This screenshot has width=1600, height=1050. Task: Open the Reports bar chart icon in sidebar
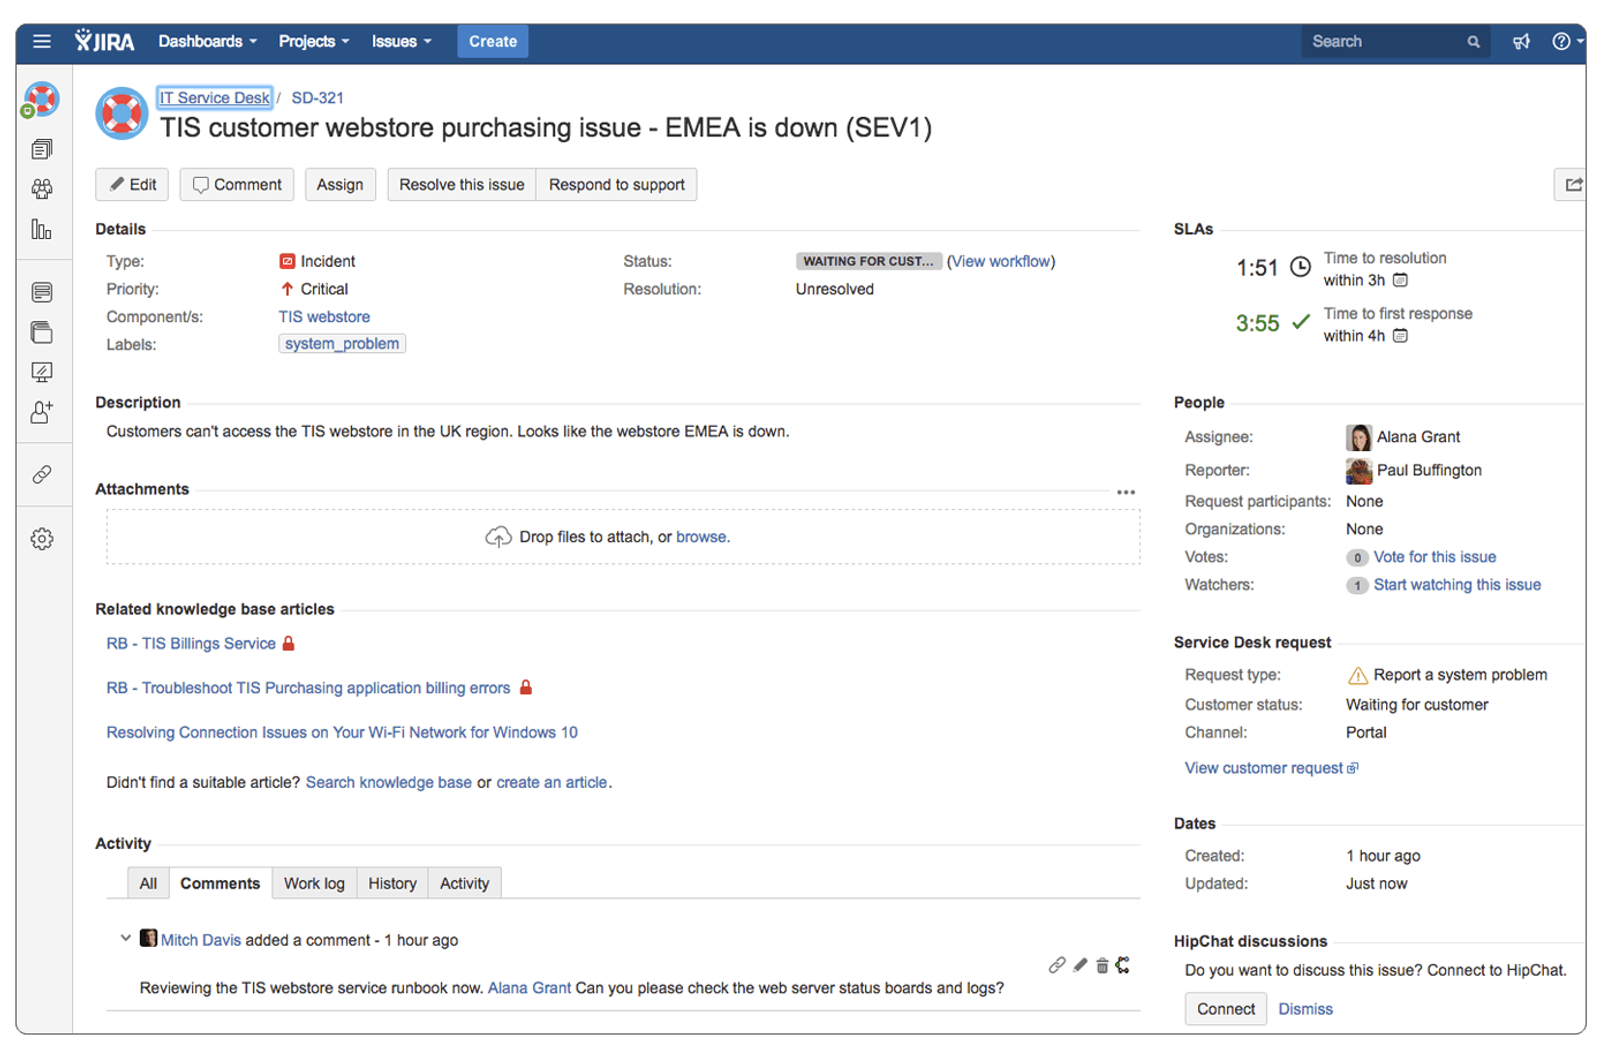coord(41,230)
